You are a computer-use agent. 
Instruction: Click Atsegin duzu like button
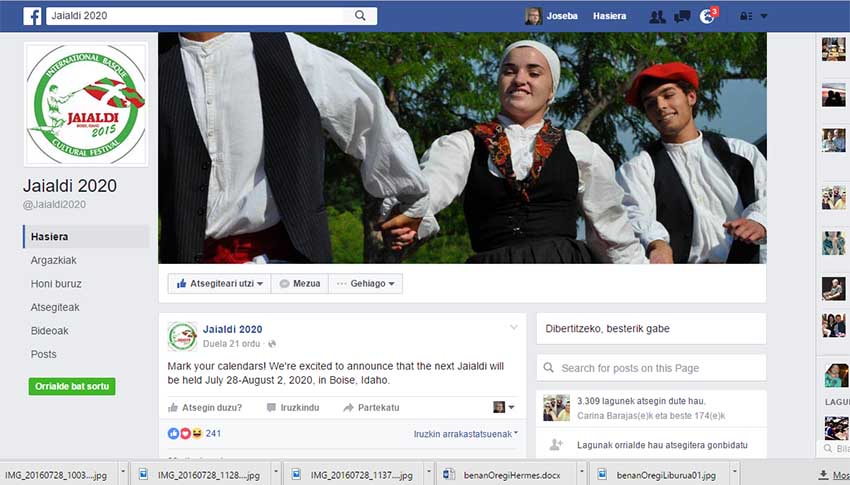click(205, 408)
